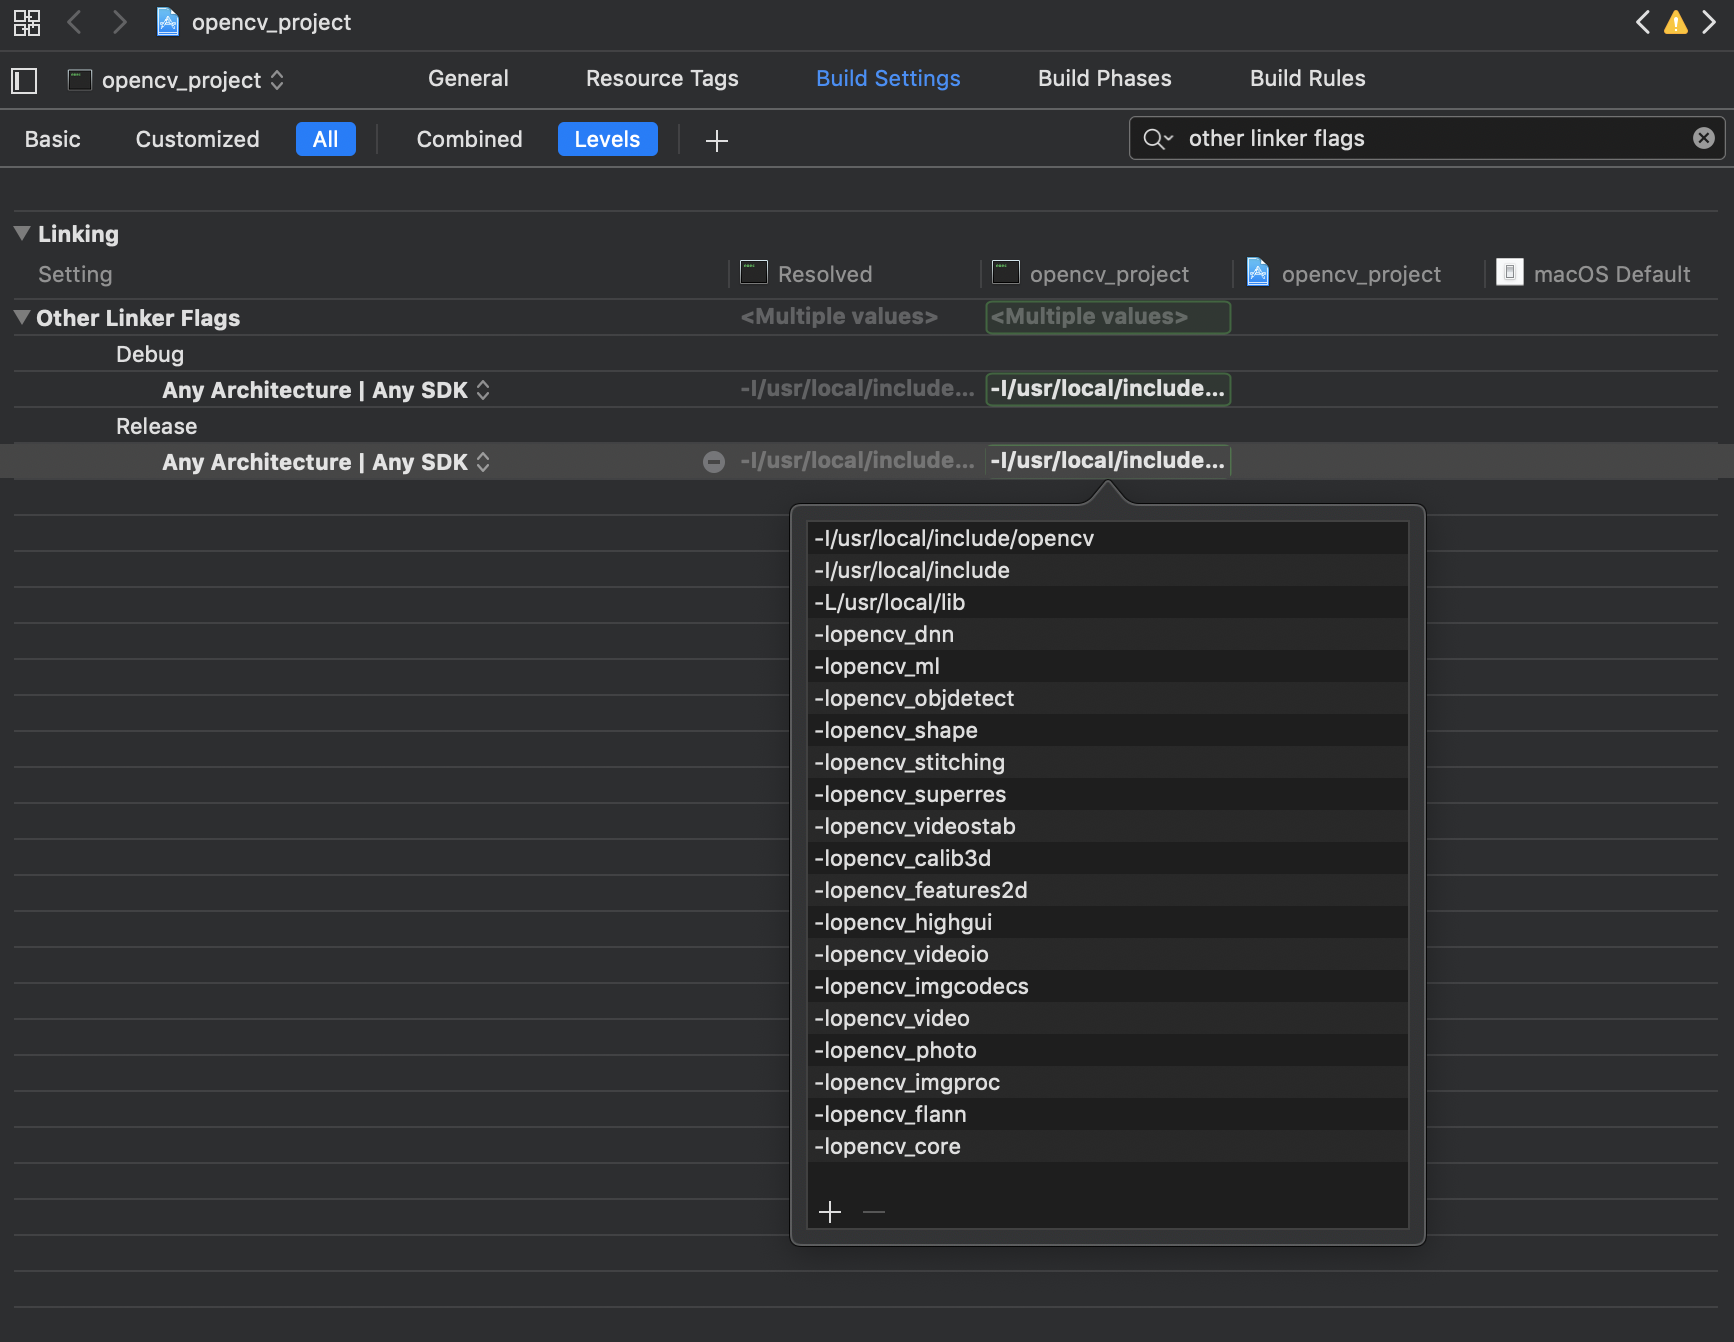Select the -lopencv_video flag row
Viewport: 1734px width, 1342px height.
click(x=1108, y=1018)
